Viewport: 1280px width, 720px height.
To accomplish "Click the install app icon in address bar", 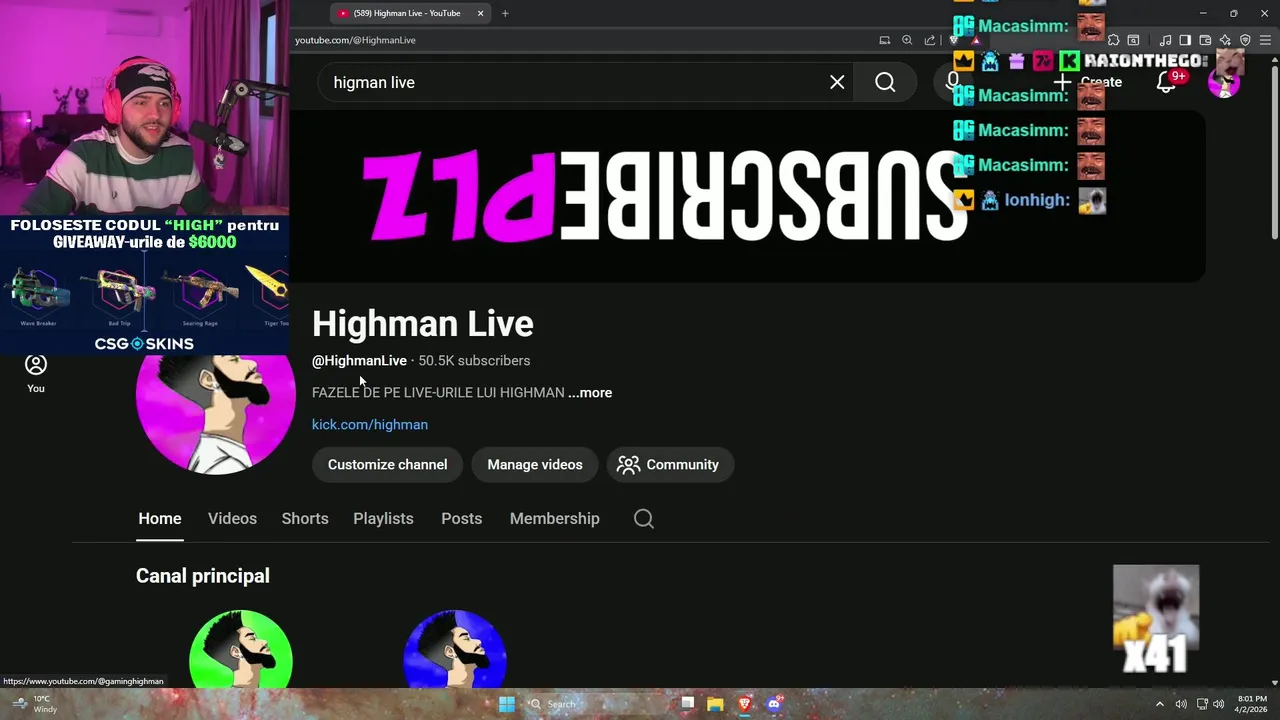I will [x=885, y=40].
